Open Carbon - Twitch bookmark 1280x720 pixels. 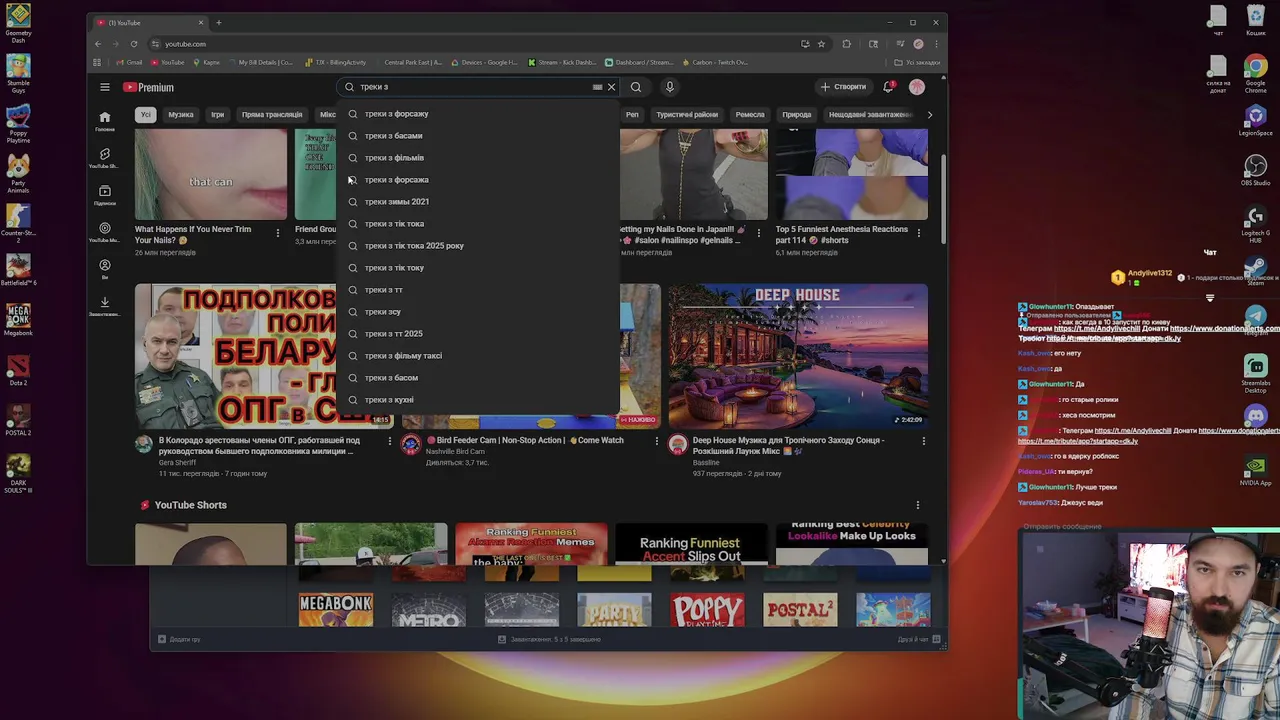coord(714,62)
